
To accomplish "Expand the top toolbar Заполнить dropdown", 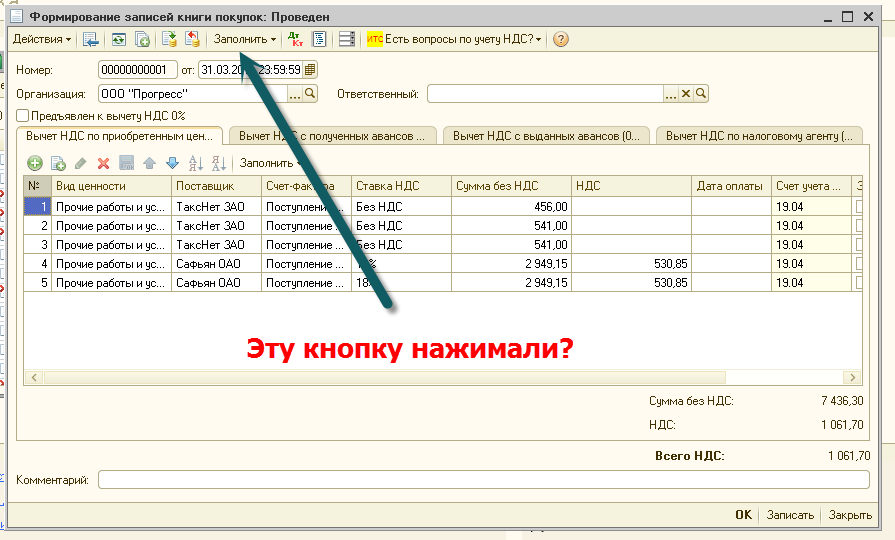I will point(245,39).
